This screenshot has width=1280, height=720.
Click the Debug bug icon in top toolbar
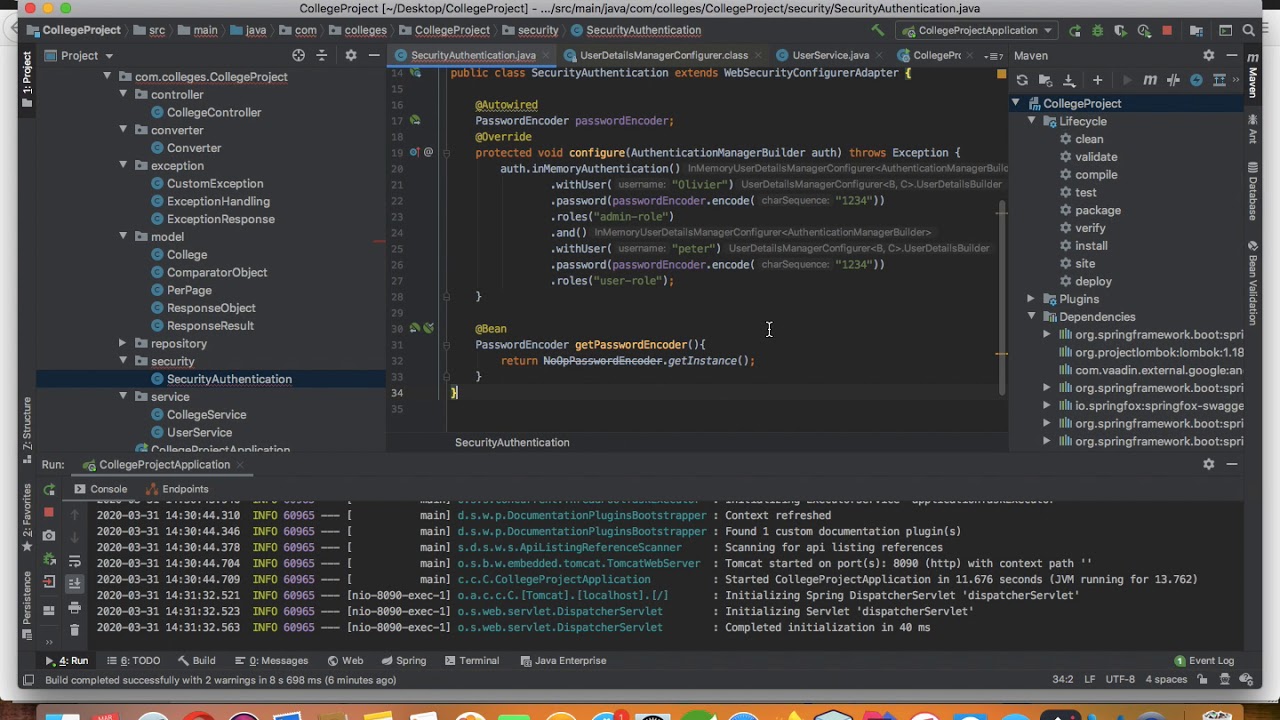(x=1097, y=31)
